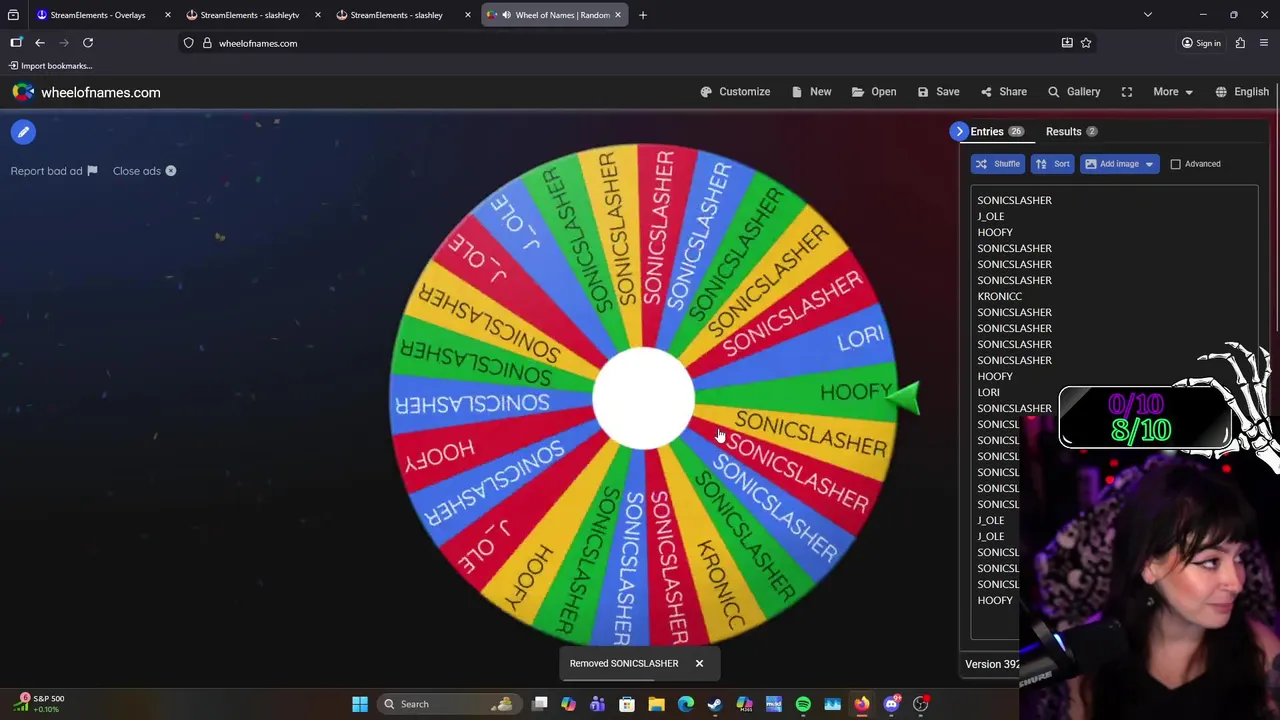
Task: Click the J_OLE entry below first SONICSLASHER
Action: pos(991,216)
